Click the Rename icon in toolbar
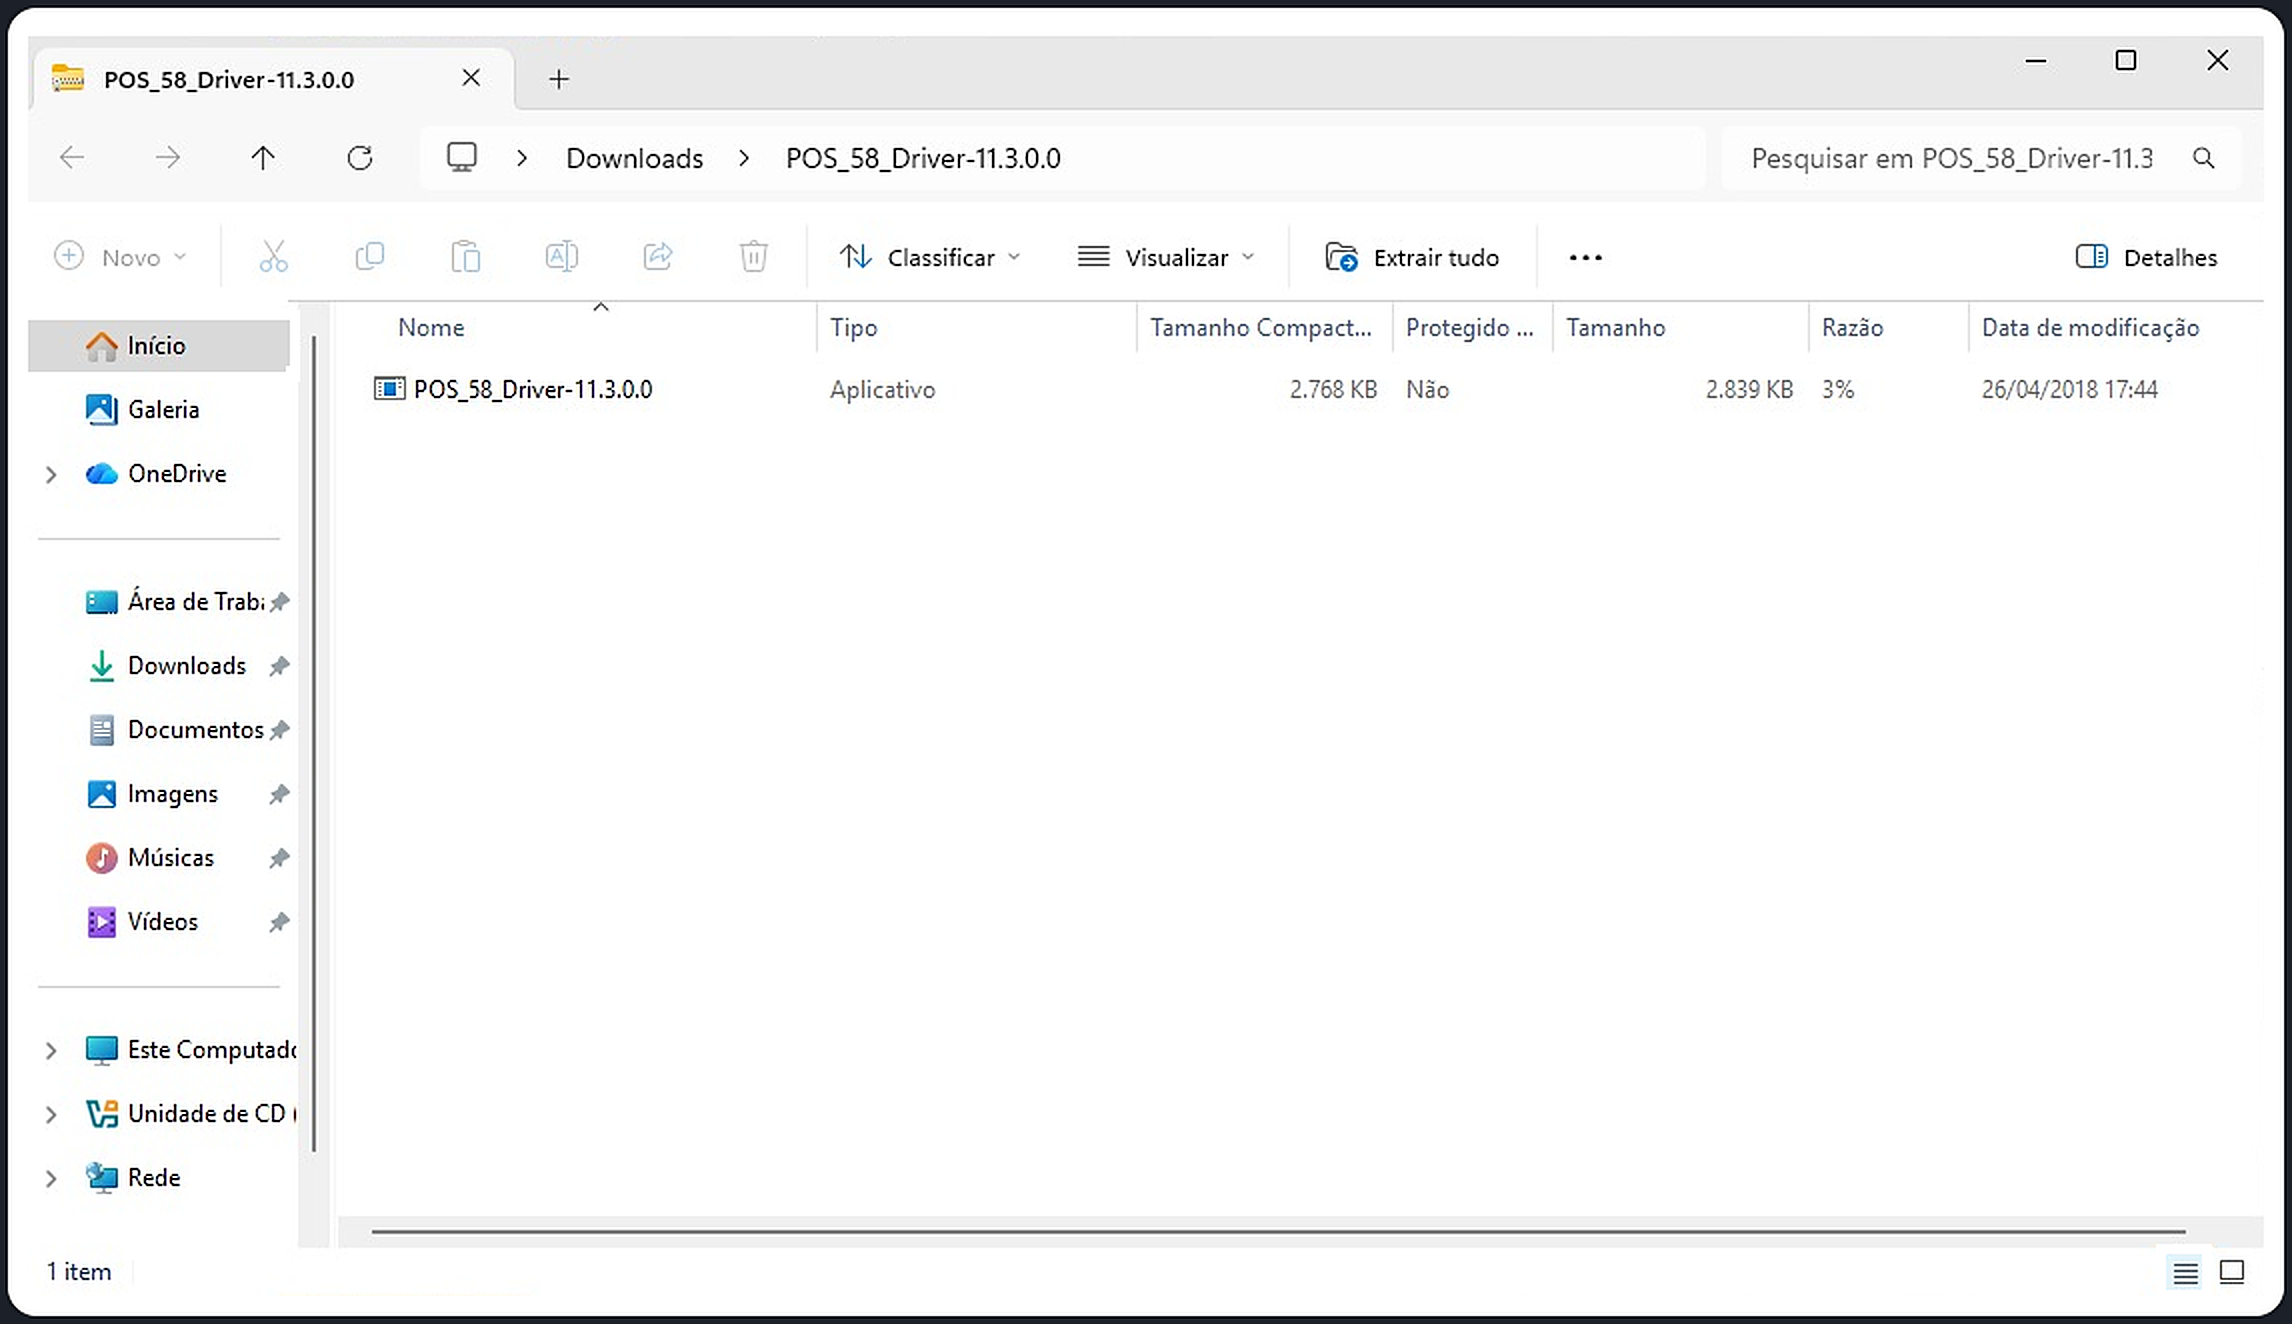2292x1324 pixels. coord(561,257)
